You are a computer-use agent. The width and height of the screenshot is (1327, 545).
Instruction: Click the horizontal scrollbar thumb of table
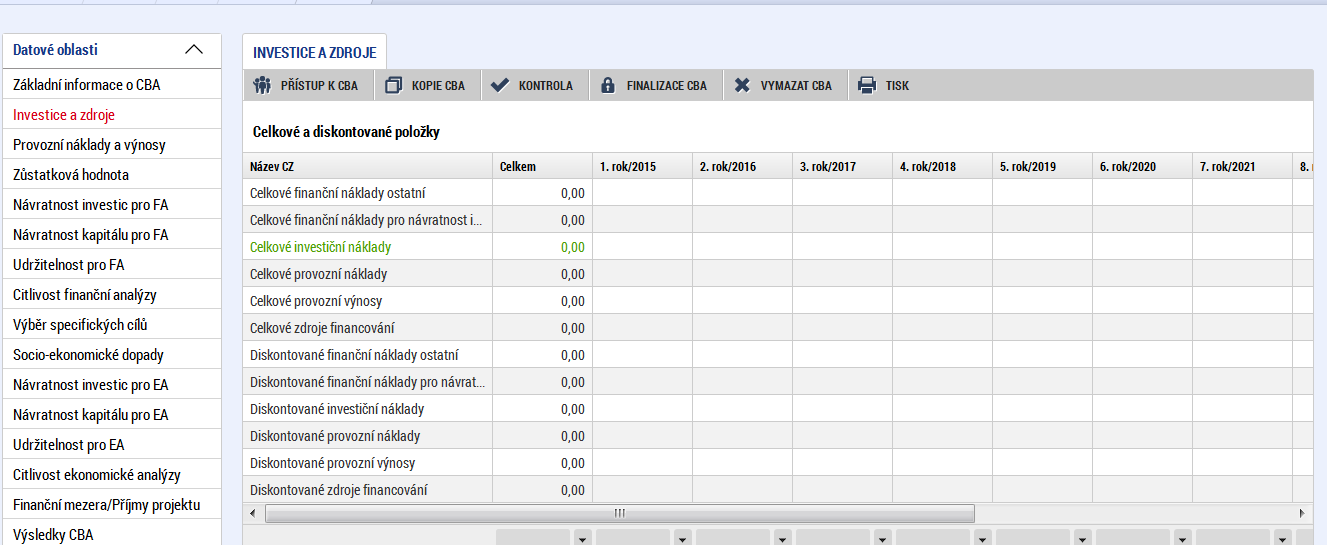(619, 513)
